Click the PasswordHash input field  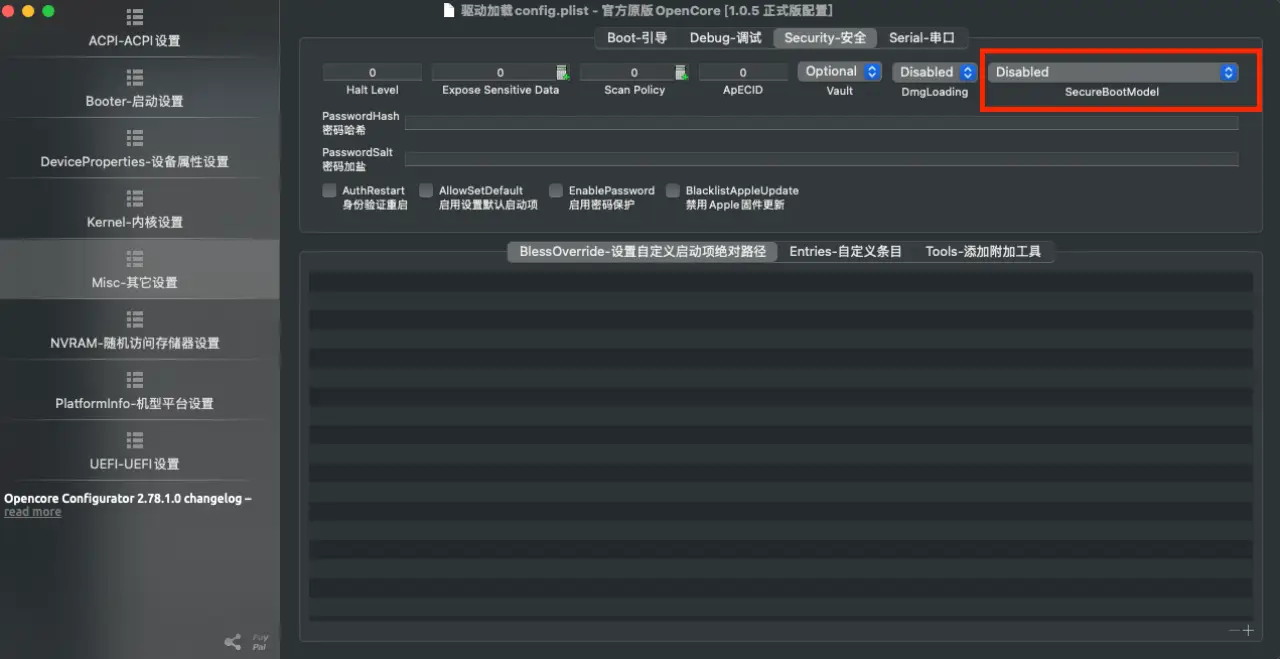[x=820, y=123]
